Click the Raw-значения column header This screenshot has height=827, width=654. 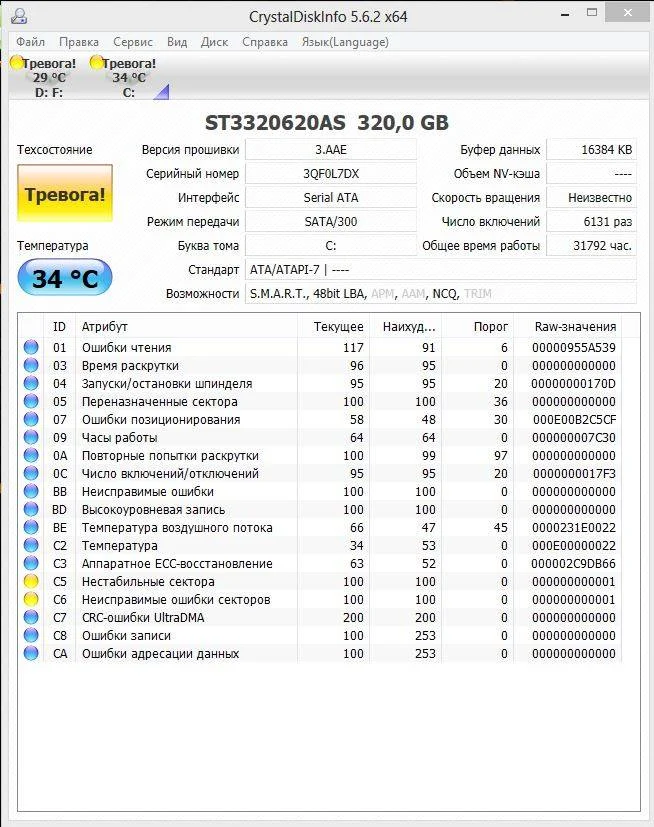coord(568,326)
